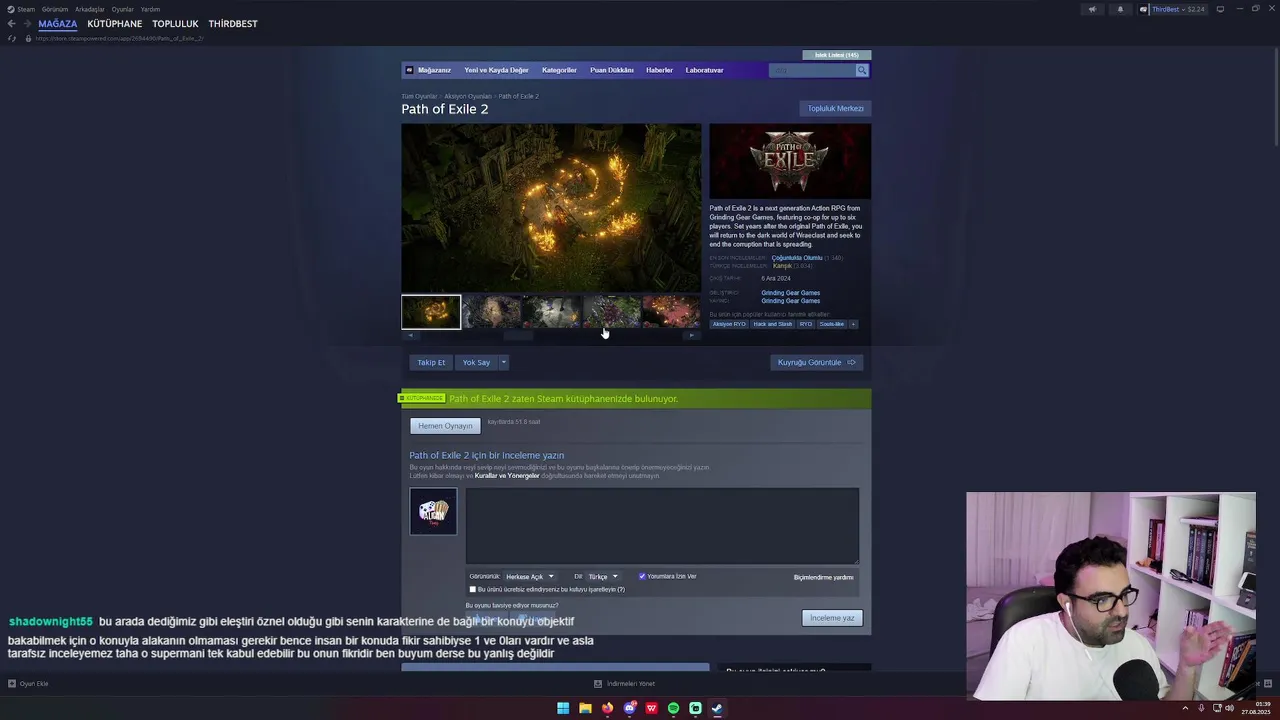Click the İnceleme yaz button
Screen dimensions: 1280x720
(832, 618)
